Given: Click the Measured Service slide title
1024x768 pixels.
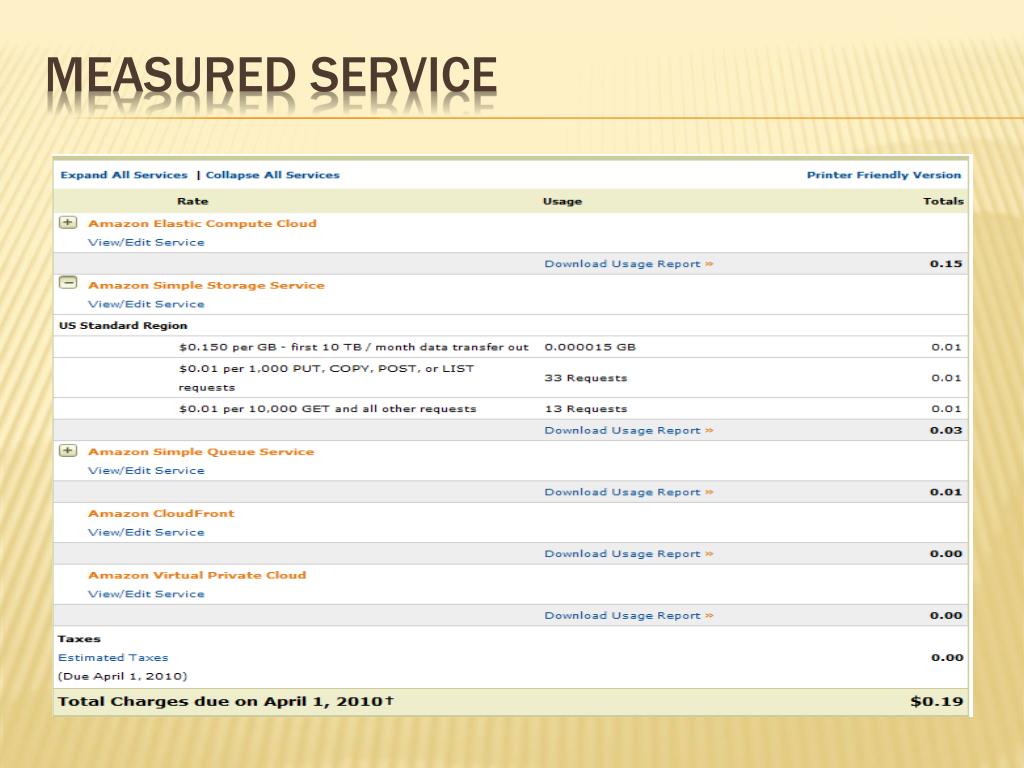Looking at the screenshot, I should [x=272, y=75].
